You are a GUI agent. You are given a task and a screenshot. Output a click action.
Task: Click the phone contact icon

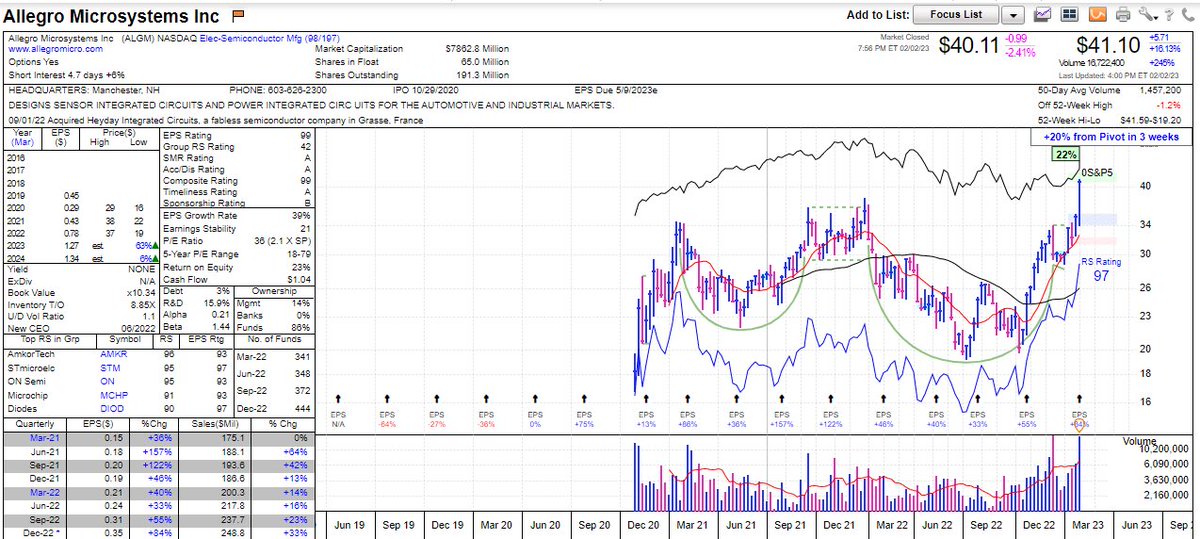(x=1187, y=15)
